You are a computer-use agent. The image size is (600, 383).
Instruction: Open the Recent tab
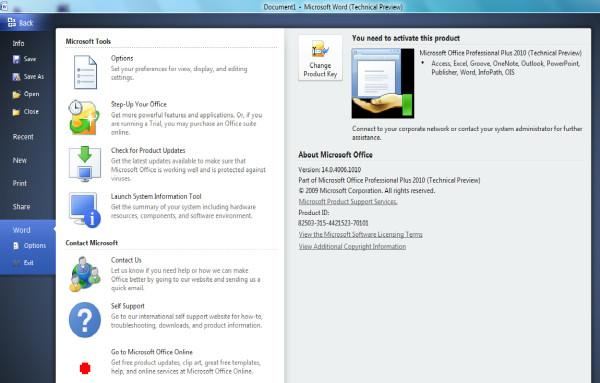coord(23,137)
